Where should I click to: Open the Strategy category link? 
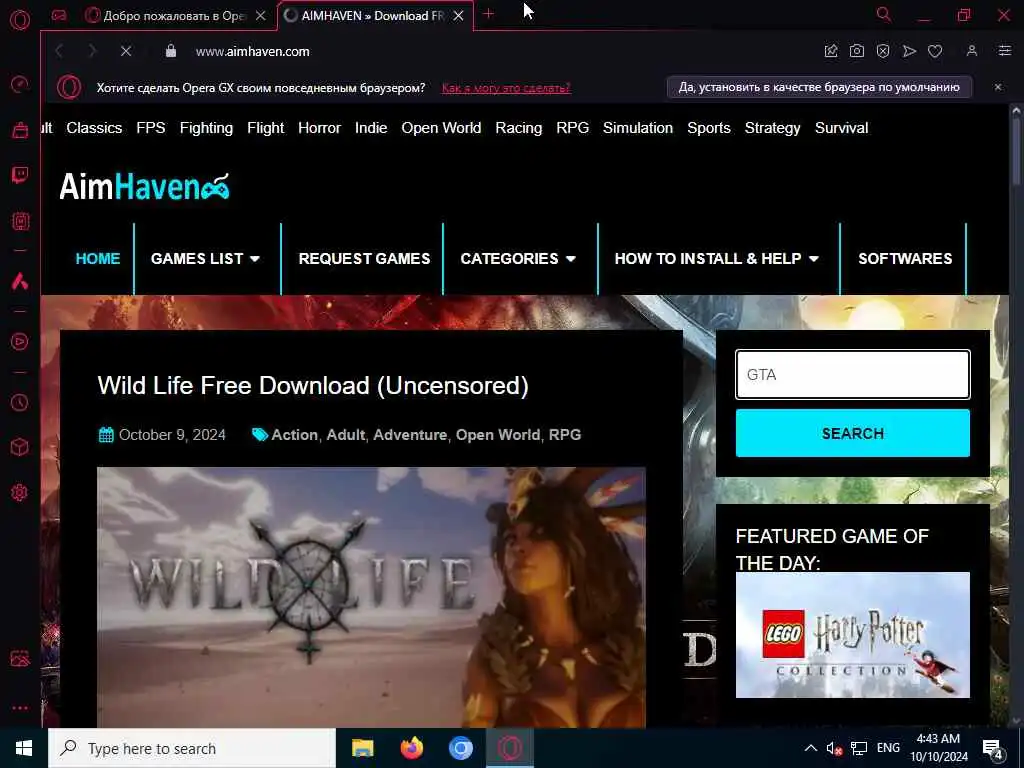pos(773,128)
